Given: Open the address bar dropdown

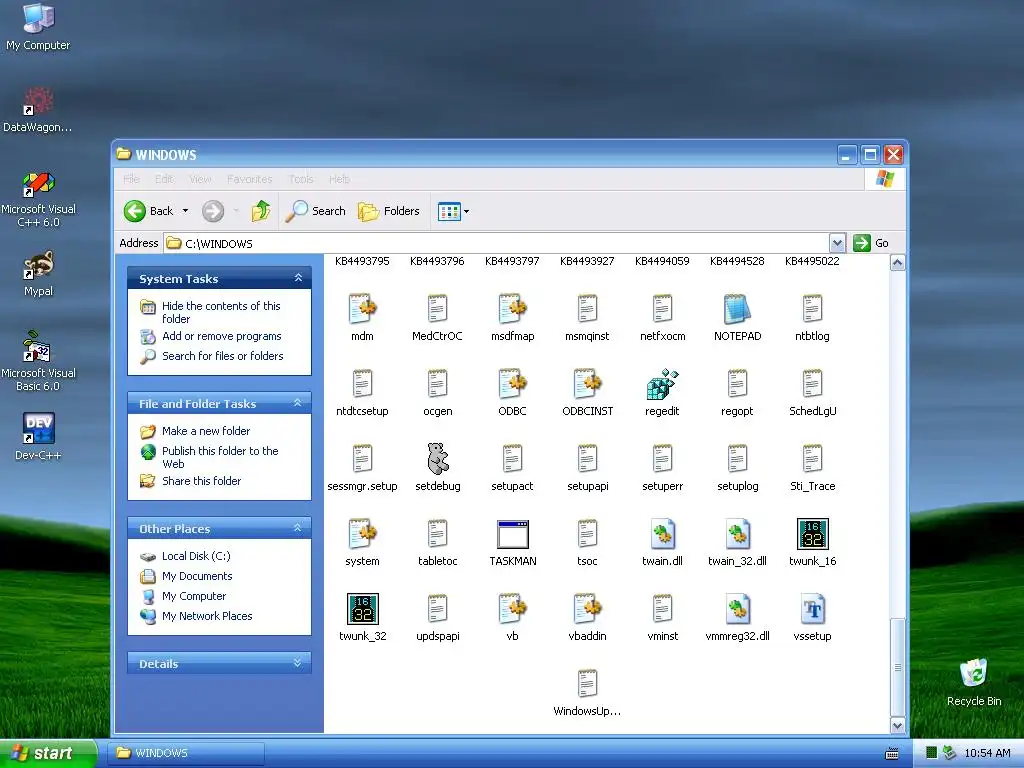Looking at the screenshot, I should tap(837, 243).
